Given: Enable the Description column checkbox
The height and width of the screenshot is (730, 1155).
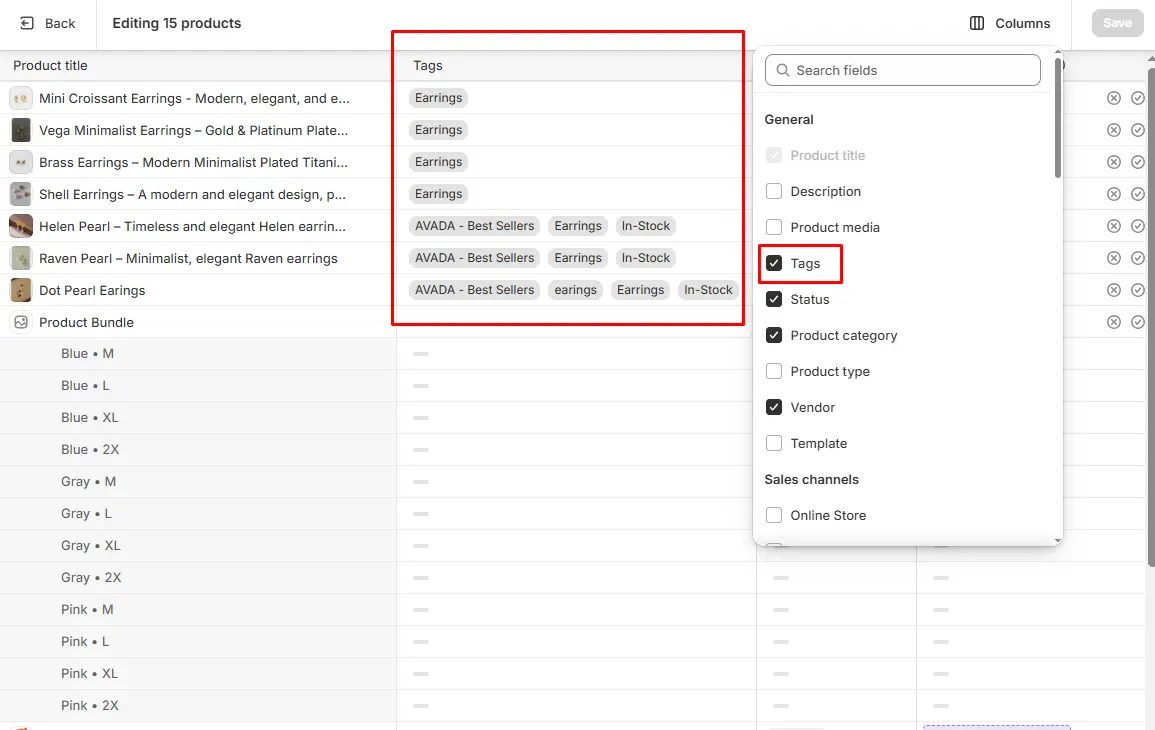Looking at the screenshot, I should [x=774, y=191].
